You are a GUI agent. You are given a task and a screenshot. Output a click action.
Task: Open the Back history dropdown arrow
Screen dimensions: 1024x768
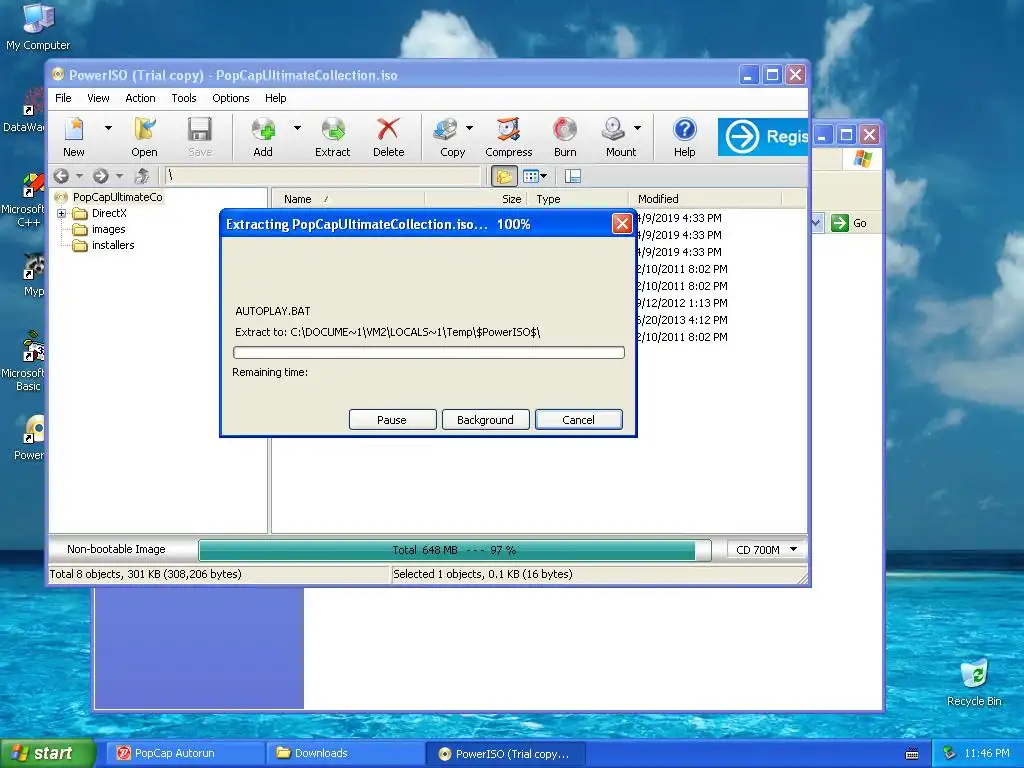[x=80, y=176]
